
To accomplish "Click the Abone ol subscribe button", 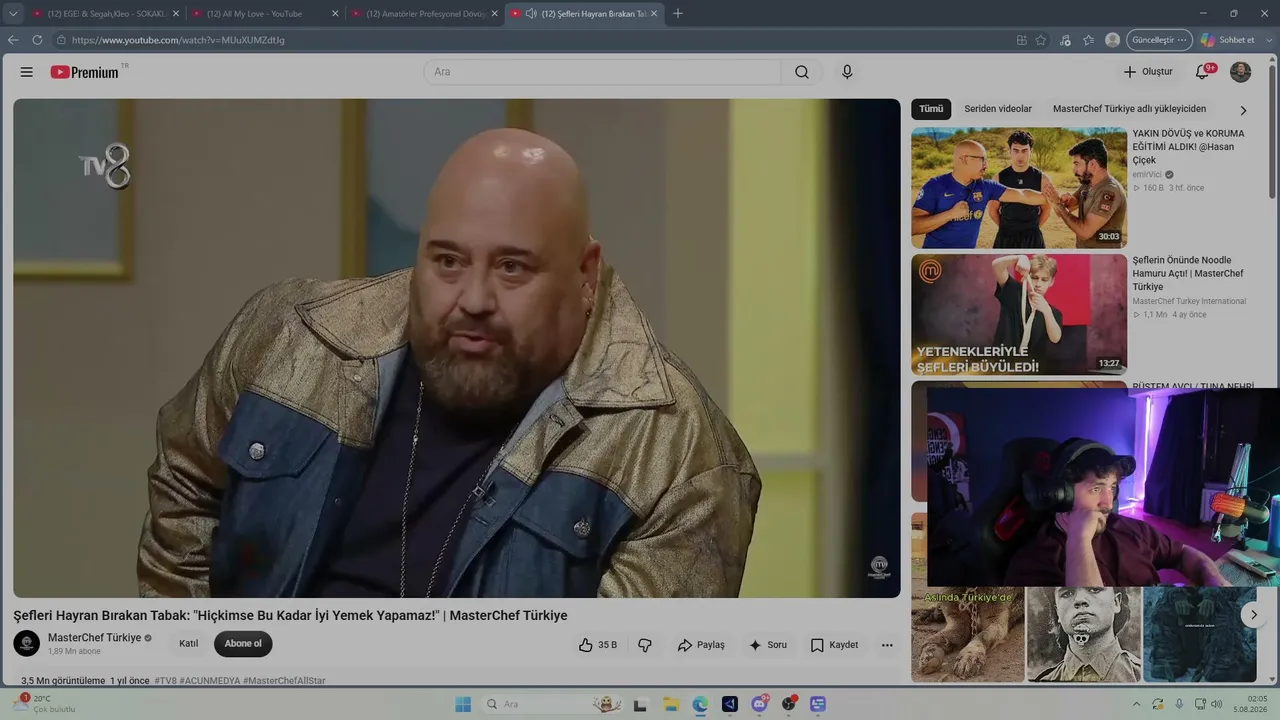I will point(243,644).
